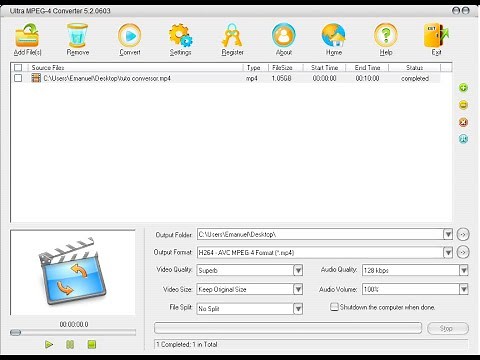Open the File Split dropdown
Image resolution: width=480 pixels, height=360 pixels.
coord(298,309)
